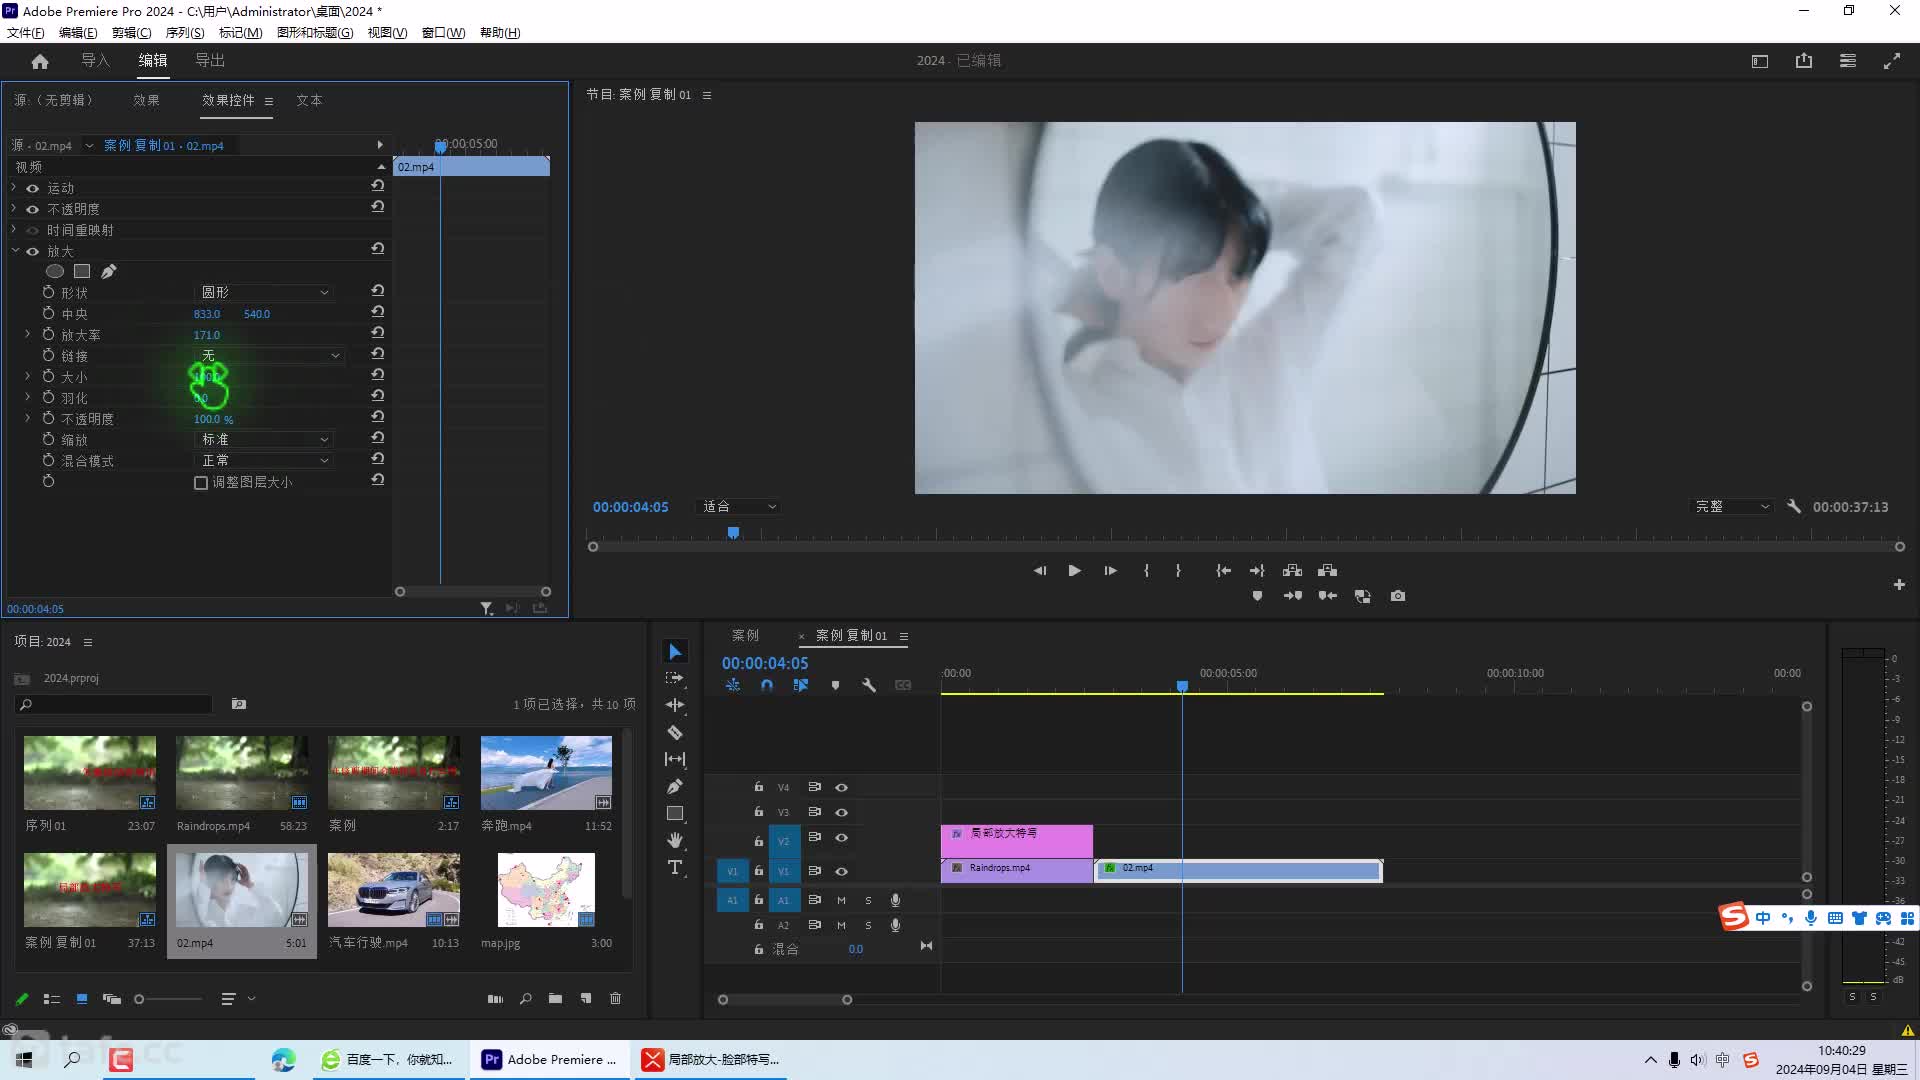Switch to the 文本 tab
Viewport: 1920px width, 1080px height.
(309, 100)
